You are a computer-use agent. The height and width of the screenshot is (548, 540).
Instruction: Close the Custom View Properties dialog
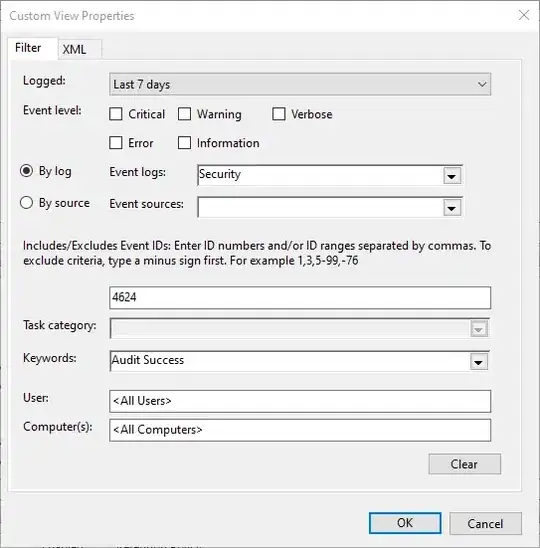coord(524,15)
